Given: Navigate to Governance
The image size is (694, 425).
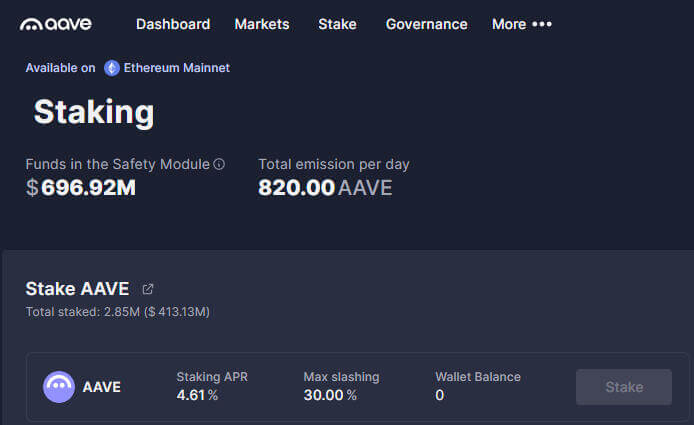Looking at the screenshot, I should pos(426,24).
